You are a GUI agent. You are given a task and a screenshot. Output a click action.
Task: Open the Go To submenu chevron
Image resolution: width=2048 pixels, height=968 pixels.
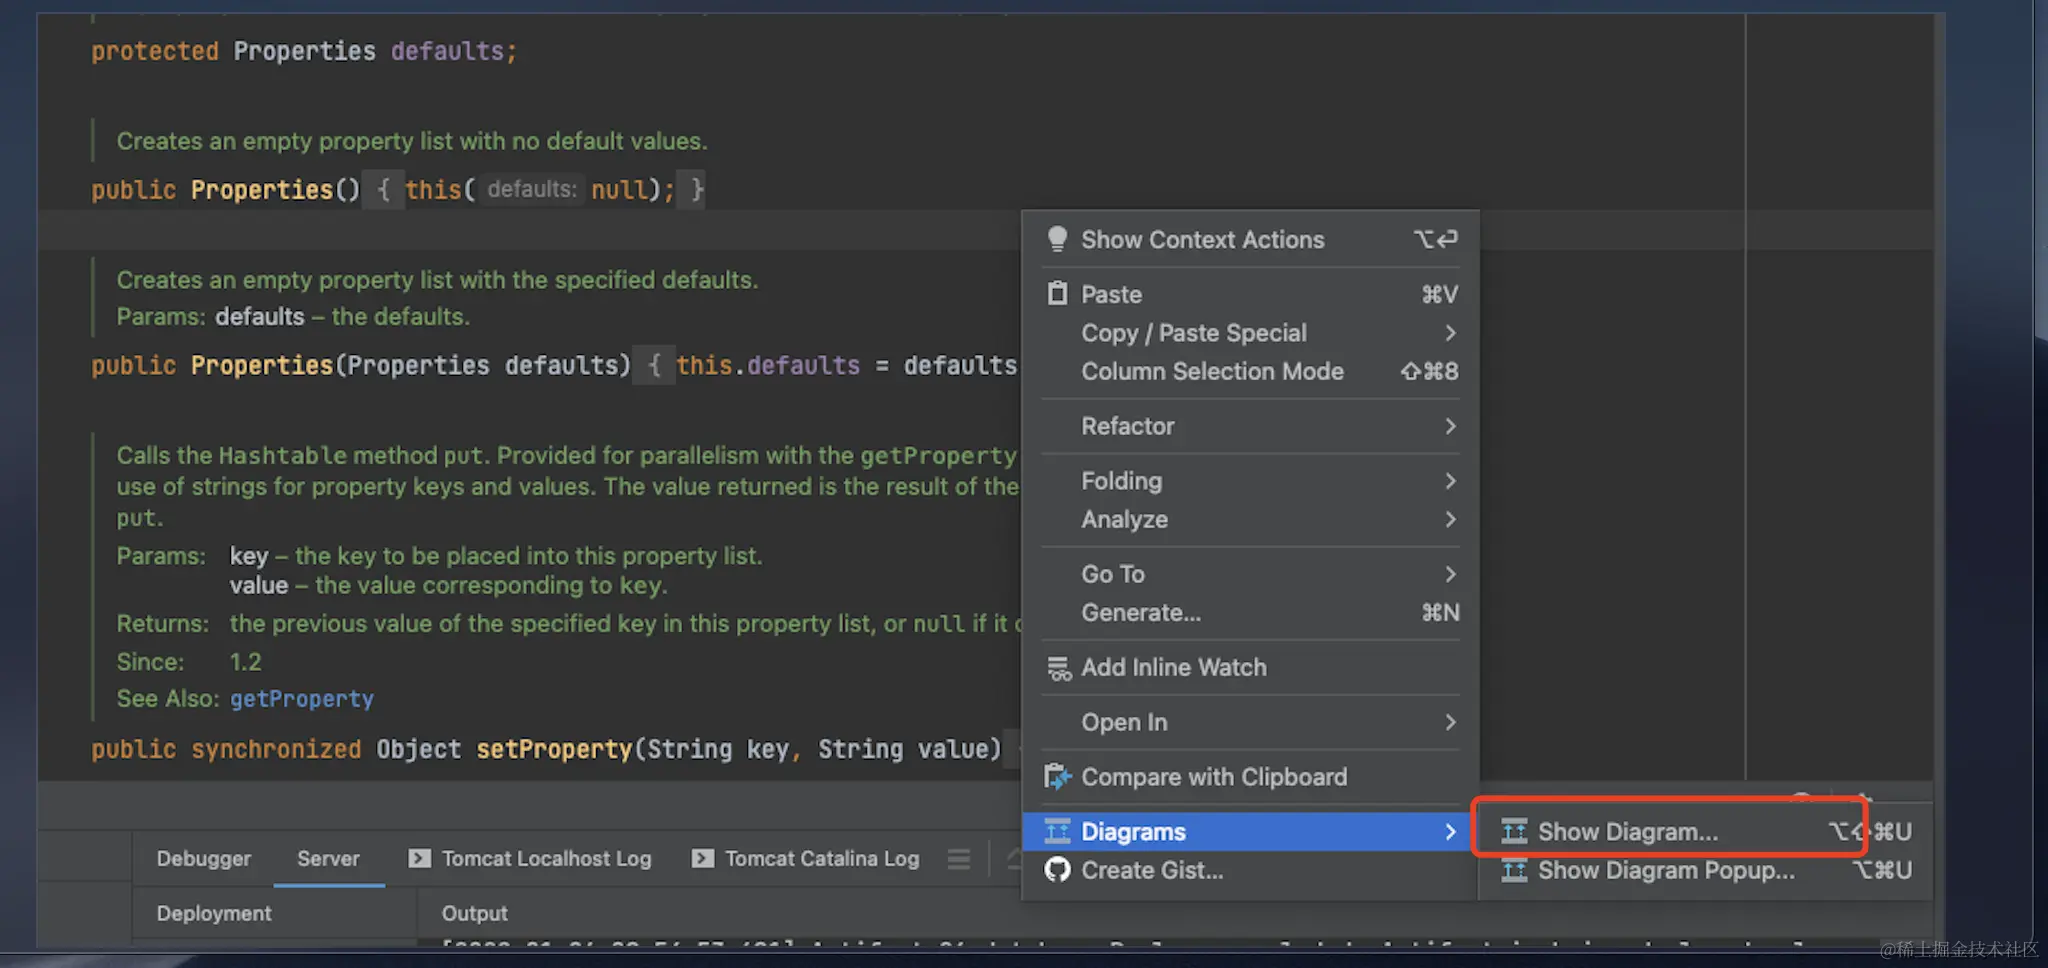(x=1450, y=574)
